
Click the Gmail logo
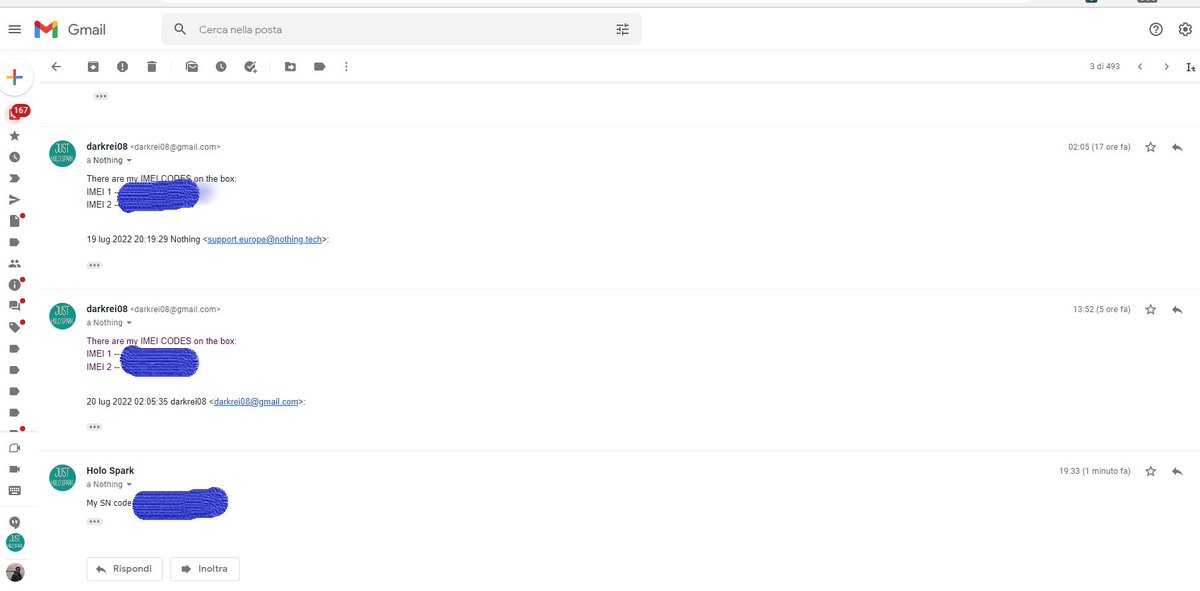70,30
